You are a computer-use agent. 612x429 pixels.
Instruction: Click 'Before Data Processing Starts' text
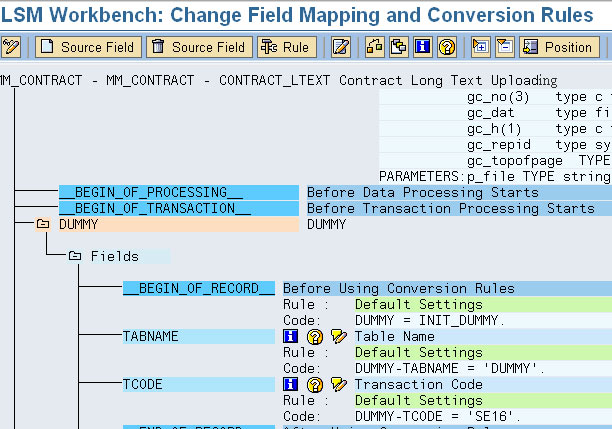click(423, 192)
